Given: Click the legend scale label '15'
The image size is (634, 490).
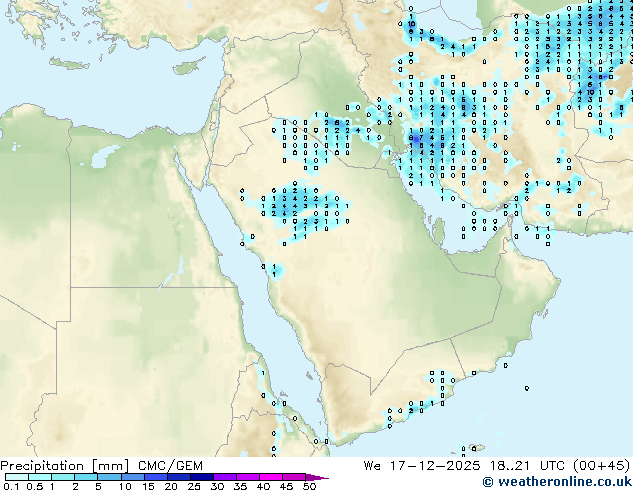Looking at the screenshot, I should coord(148,486).
